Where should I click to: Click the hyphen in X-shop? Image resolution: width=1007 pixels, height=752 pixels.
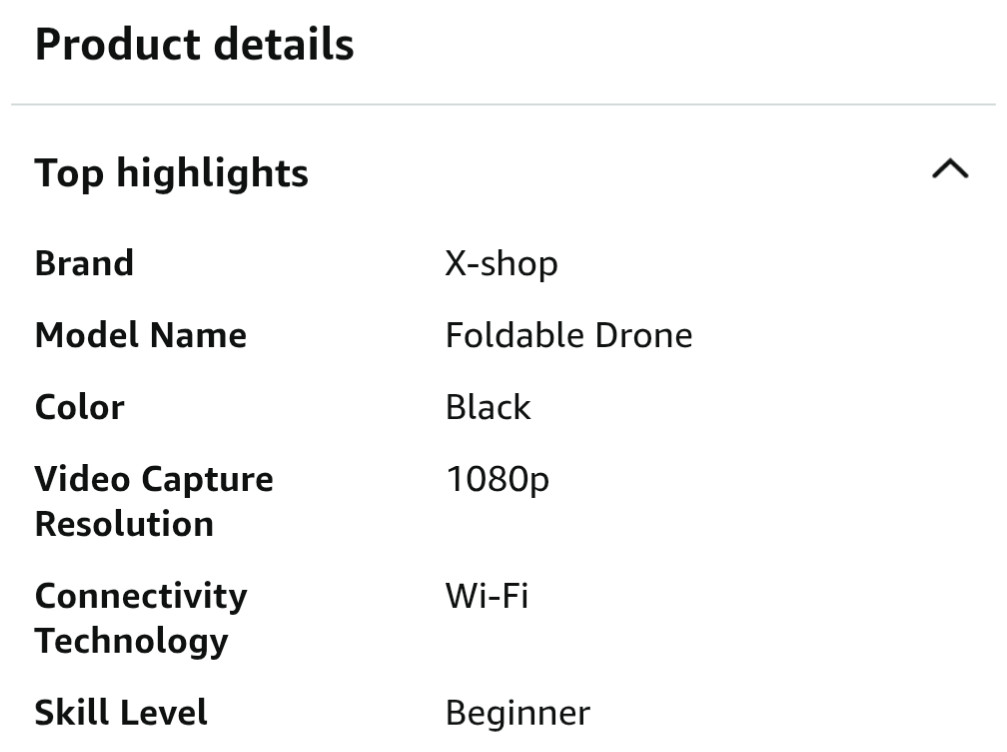coord(473,265)
